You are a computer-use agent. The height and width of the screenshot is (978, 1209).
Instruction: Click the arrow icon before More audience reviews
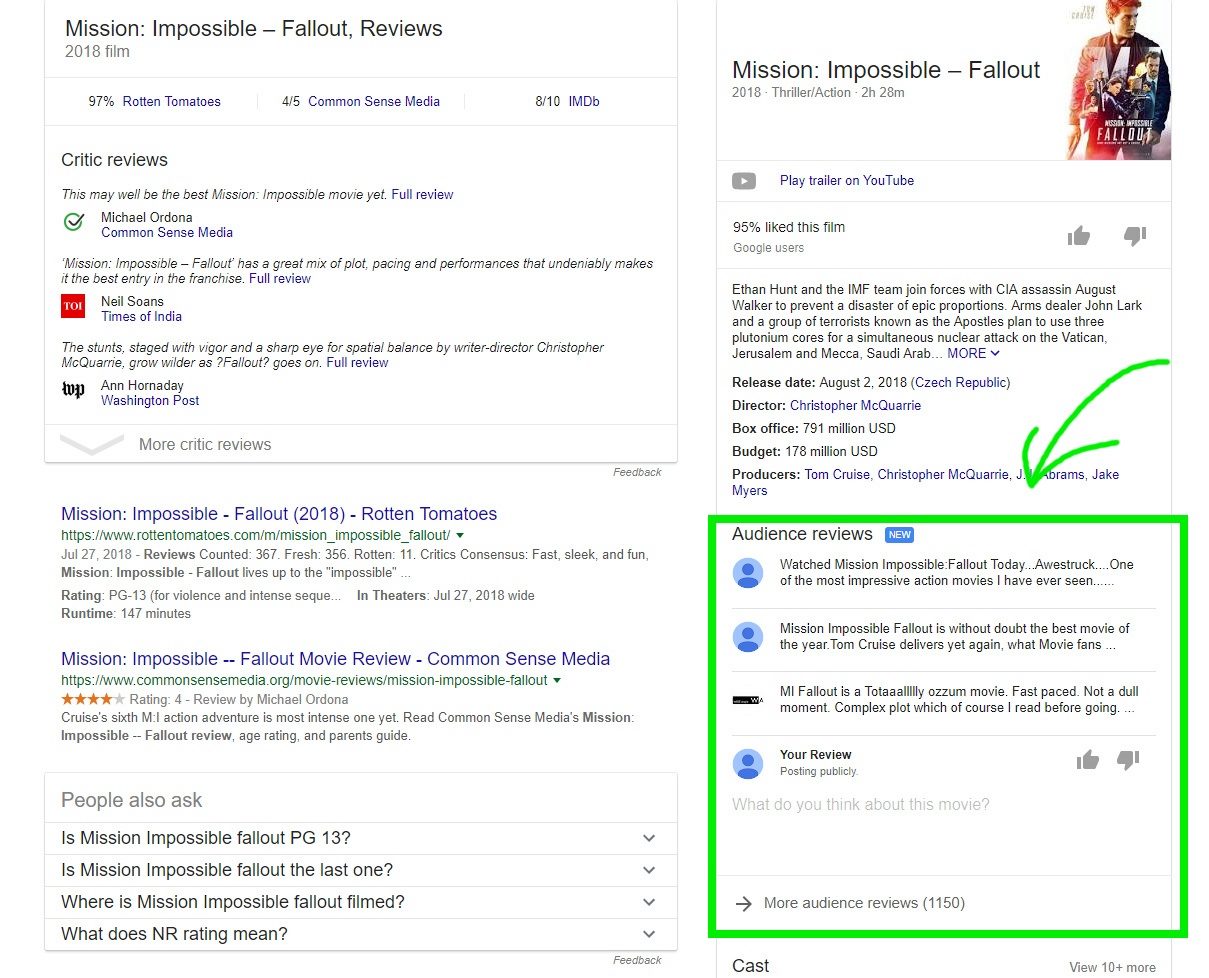743,904
